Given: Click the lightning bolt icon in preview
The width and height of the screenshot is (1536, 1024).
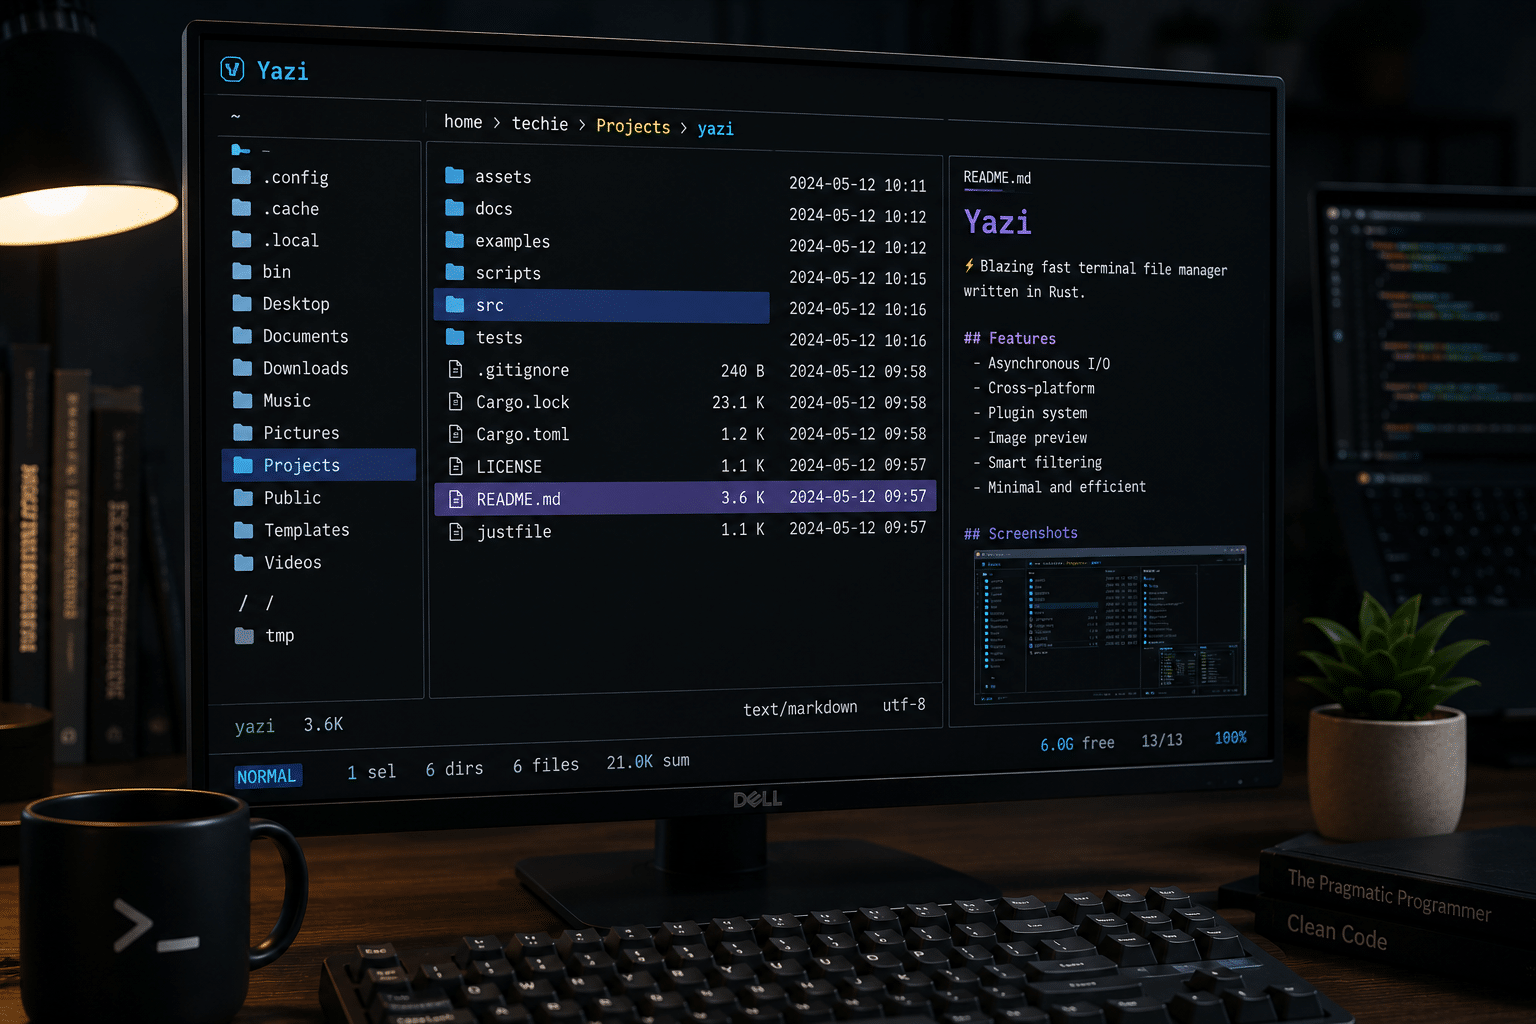Looking at the screenshot, I should (x=969, y=266).
